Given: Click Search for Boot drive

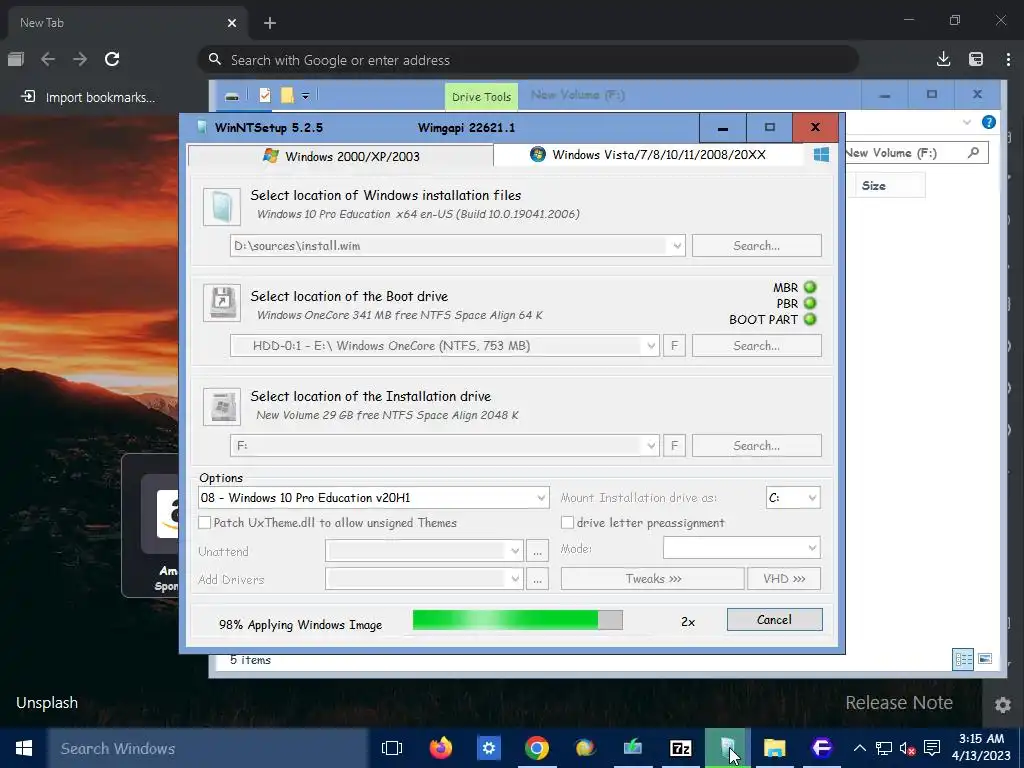Looking at the screenshot, I should (x=756, y=345).
